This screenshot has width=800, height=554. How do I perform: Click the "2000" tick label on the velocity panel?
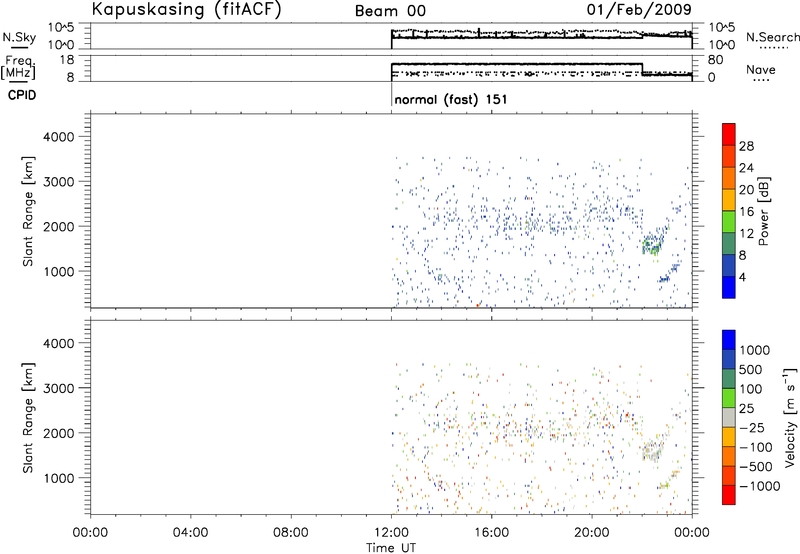coord(59,433)
